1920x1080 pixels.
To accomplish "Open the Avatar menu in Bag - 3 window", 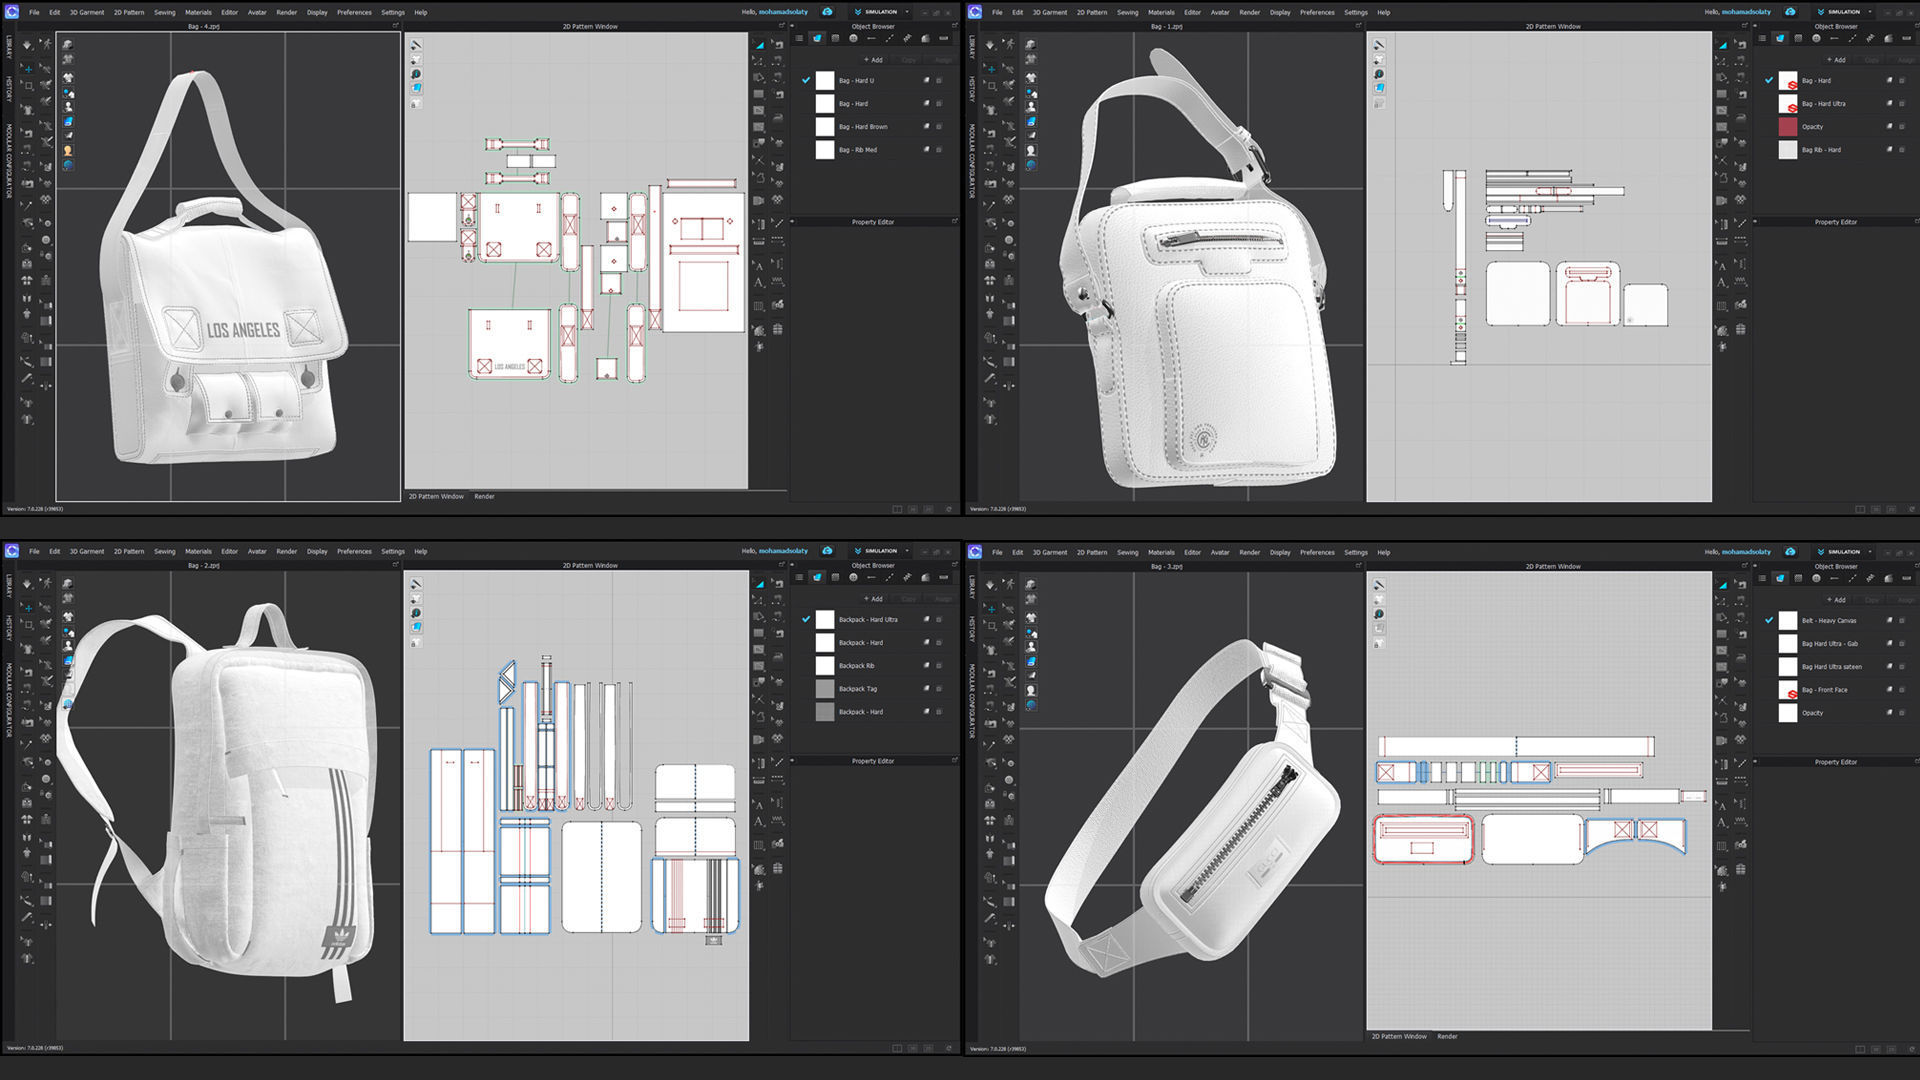I will 1220,552.
